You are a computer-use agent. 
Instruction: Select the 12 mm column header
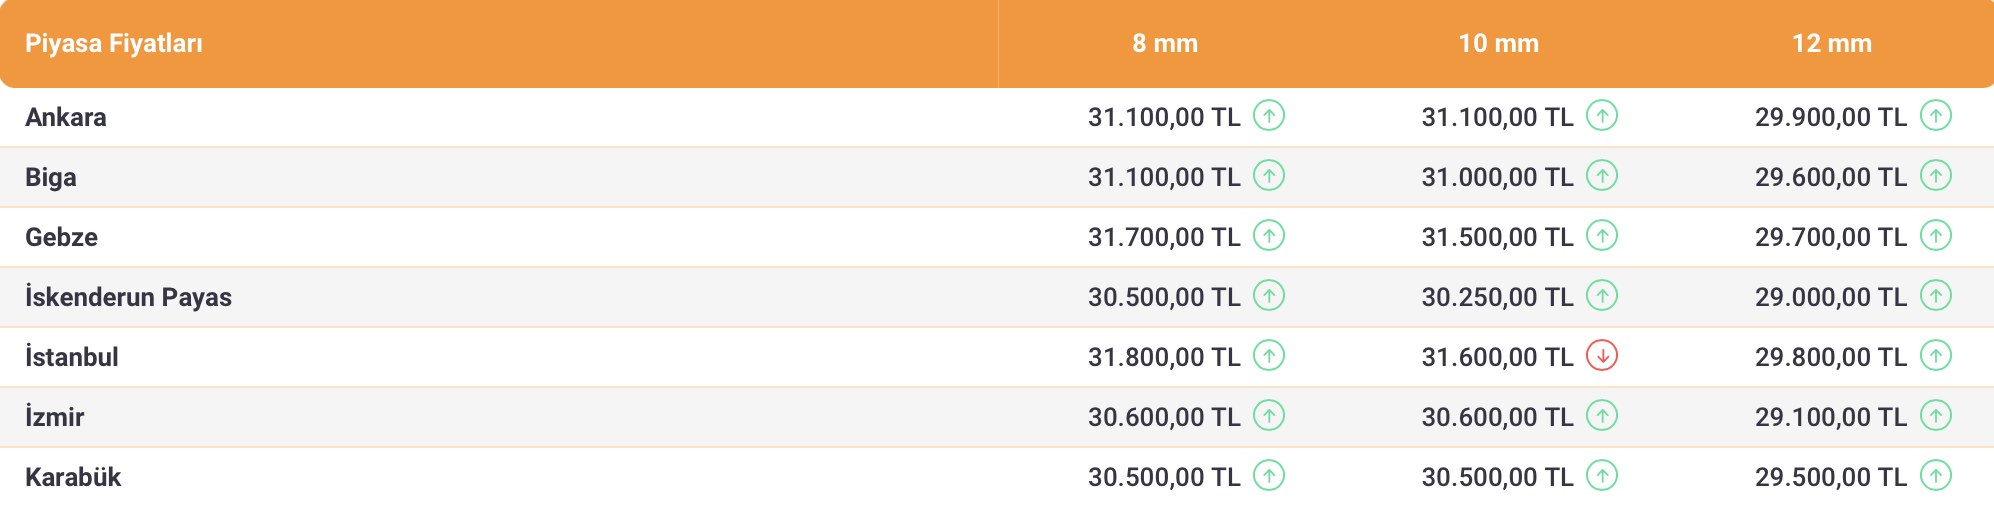point(1831,44)
